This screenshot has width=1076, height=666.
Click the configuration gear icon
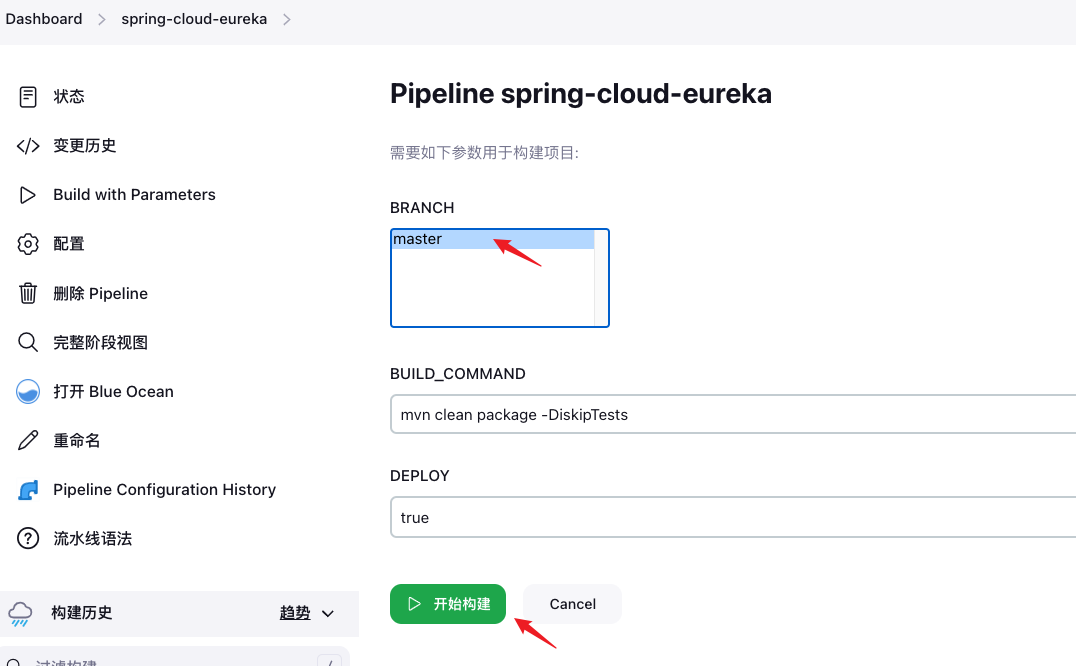[28, 244]
